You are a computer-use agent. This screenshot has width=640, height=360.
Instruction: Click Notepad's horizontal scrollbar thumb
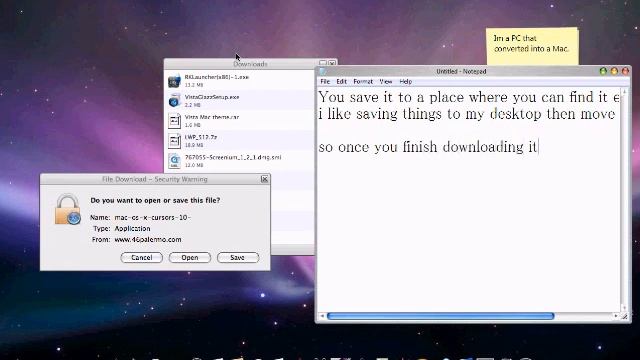441,316
